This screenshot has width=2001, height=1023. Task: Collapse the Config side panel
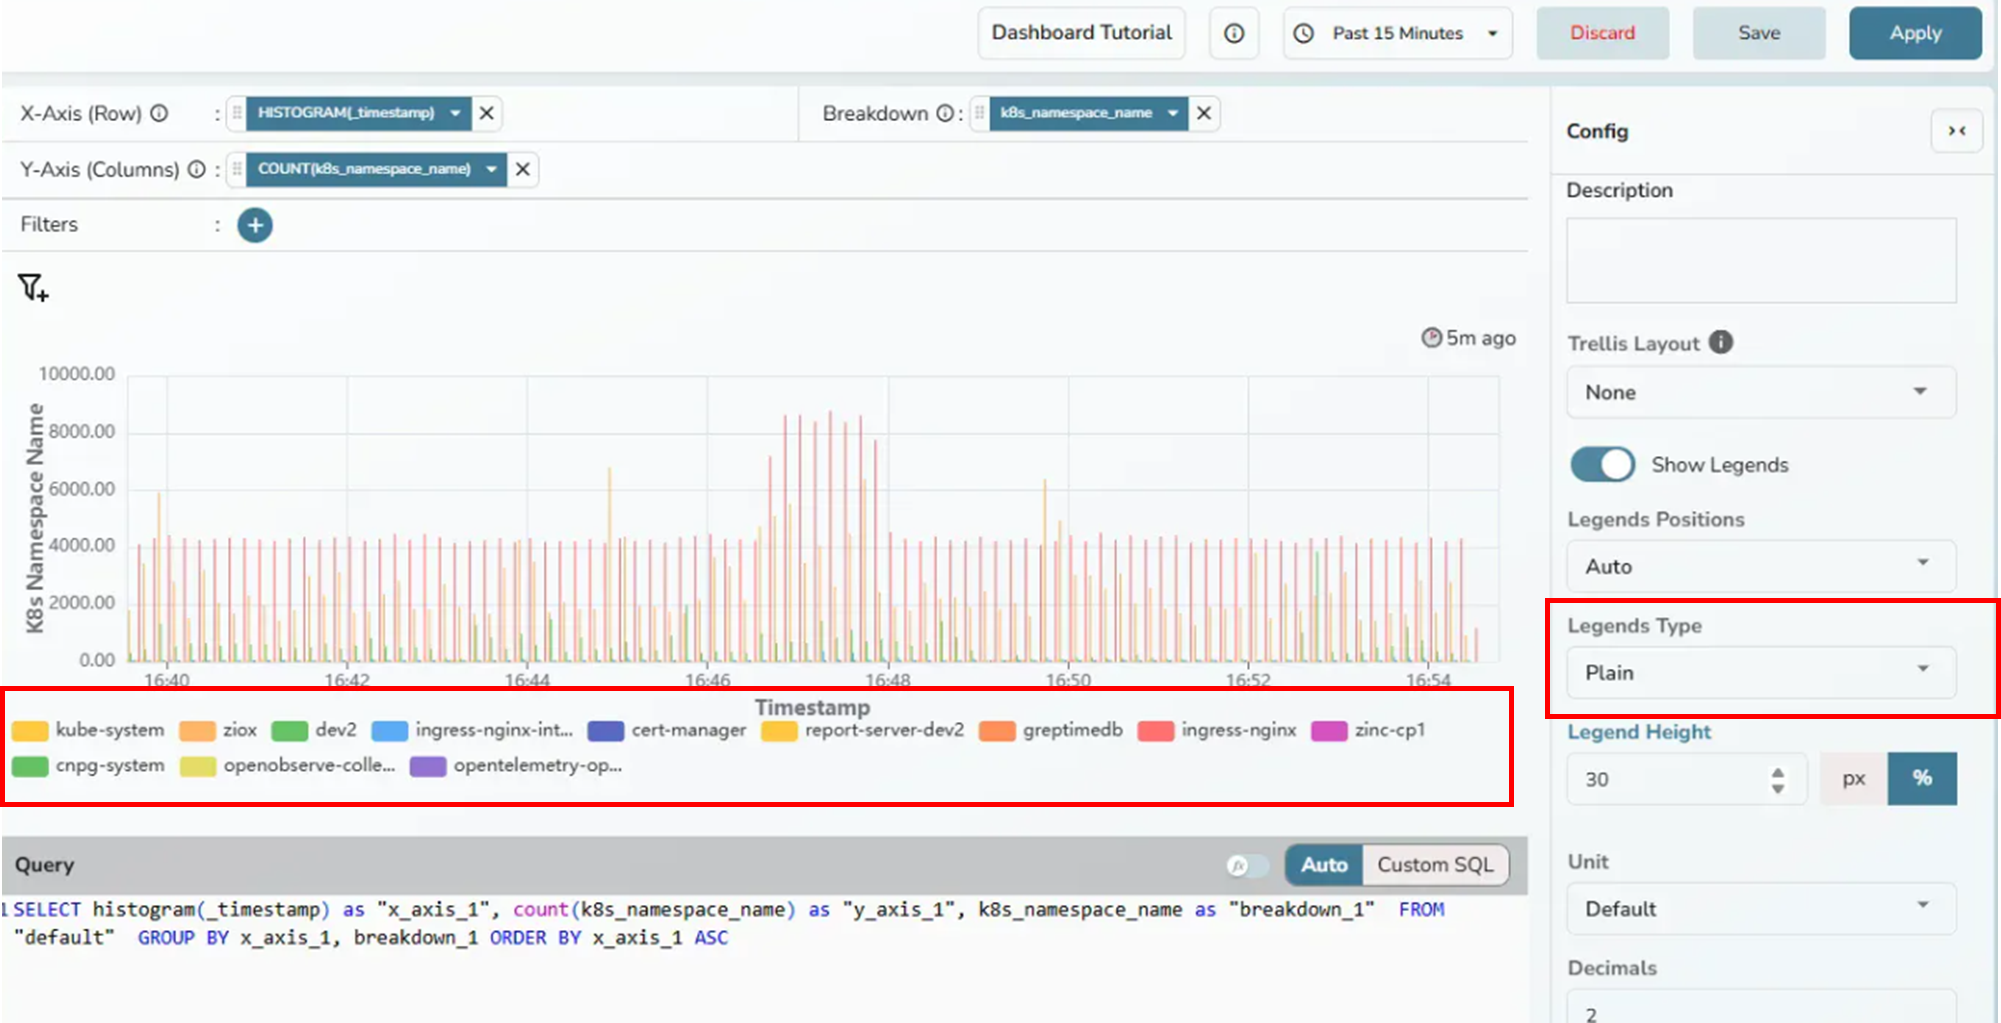pyautogui.click(x=1956, y=131)
